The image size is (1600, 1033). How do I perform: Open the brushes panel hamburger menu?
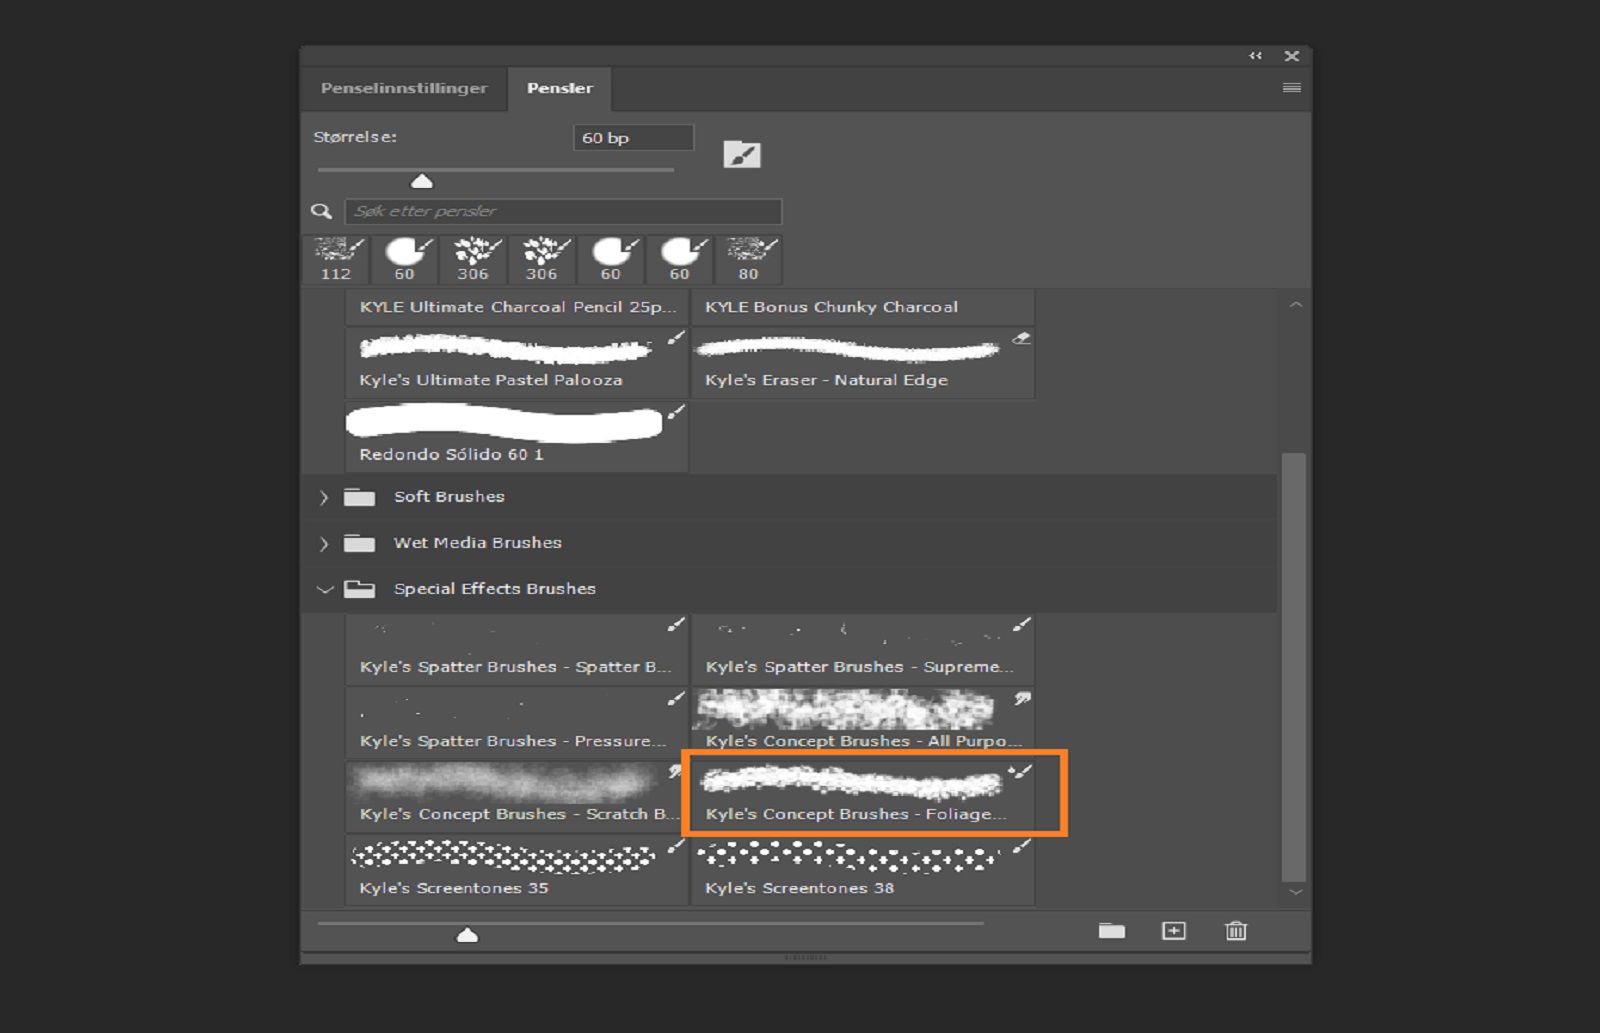point(1292,88)
